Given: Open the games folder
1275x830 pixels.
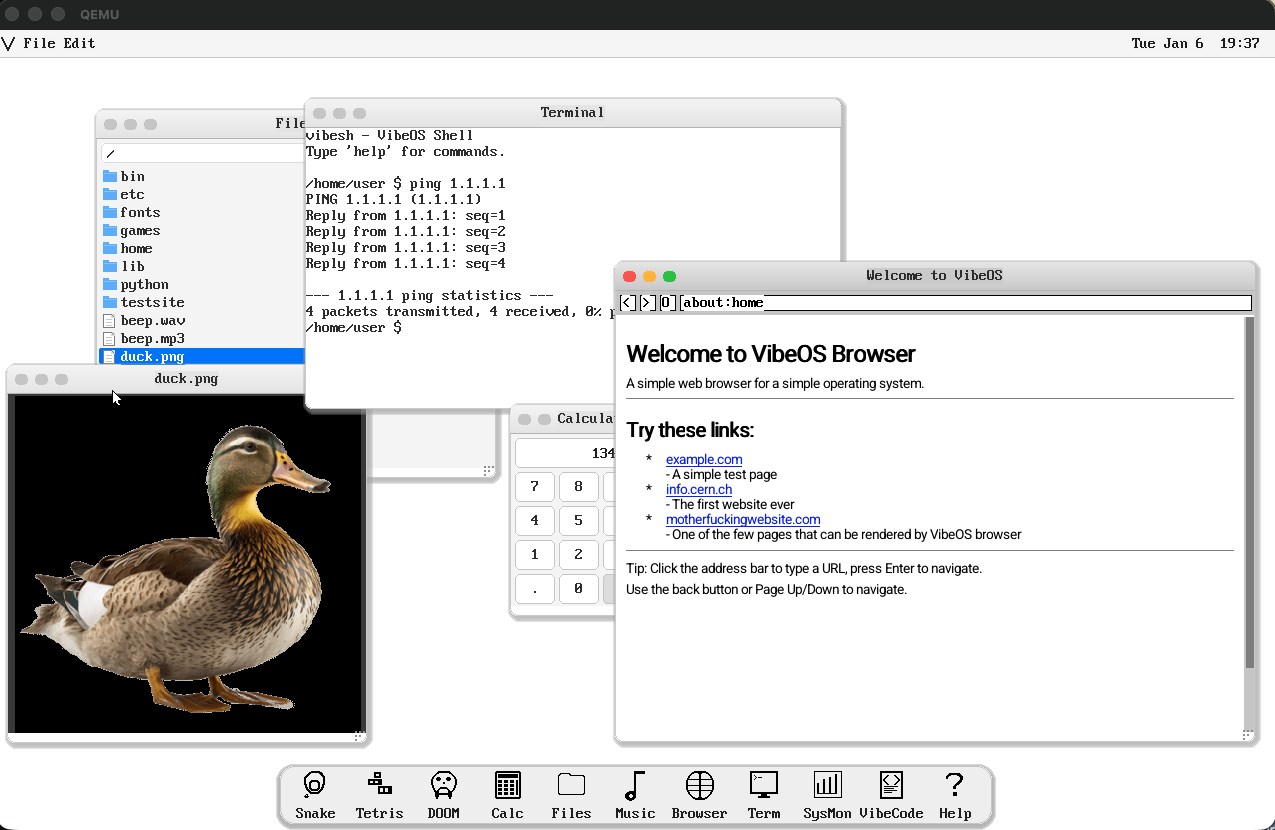Looking at the screenshot, I should click(140, 231).
